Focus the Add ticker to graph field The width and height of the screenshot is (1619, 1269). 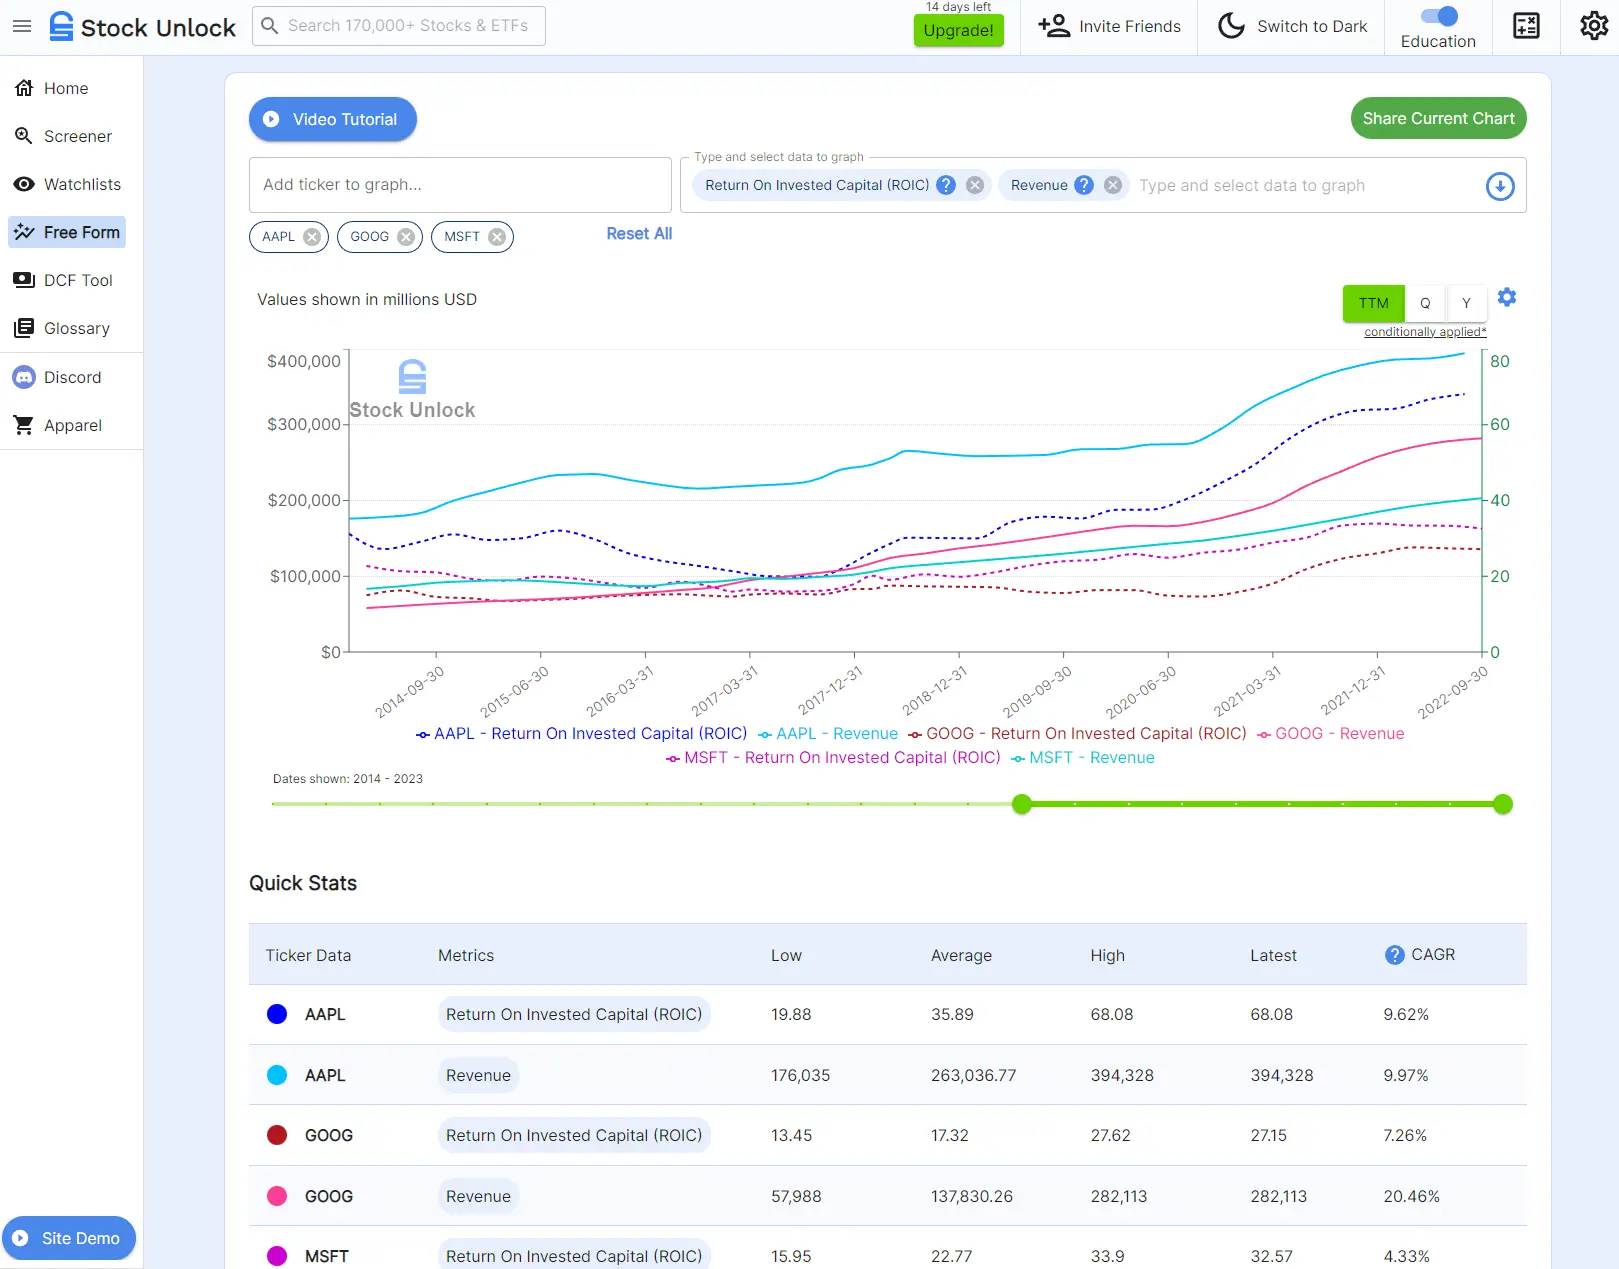[460, 185]
